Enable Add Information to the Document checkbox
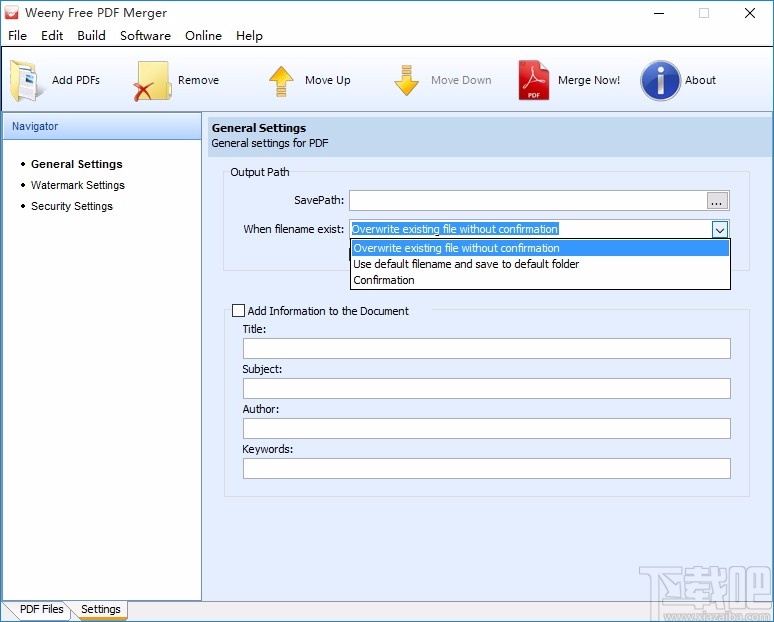This screenshot has width=774, height=622. (x=238, y=311)
